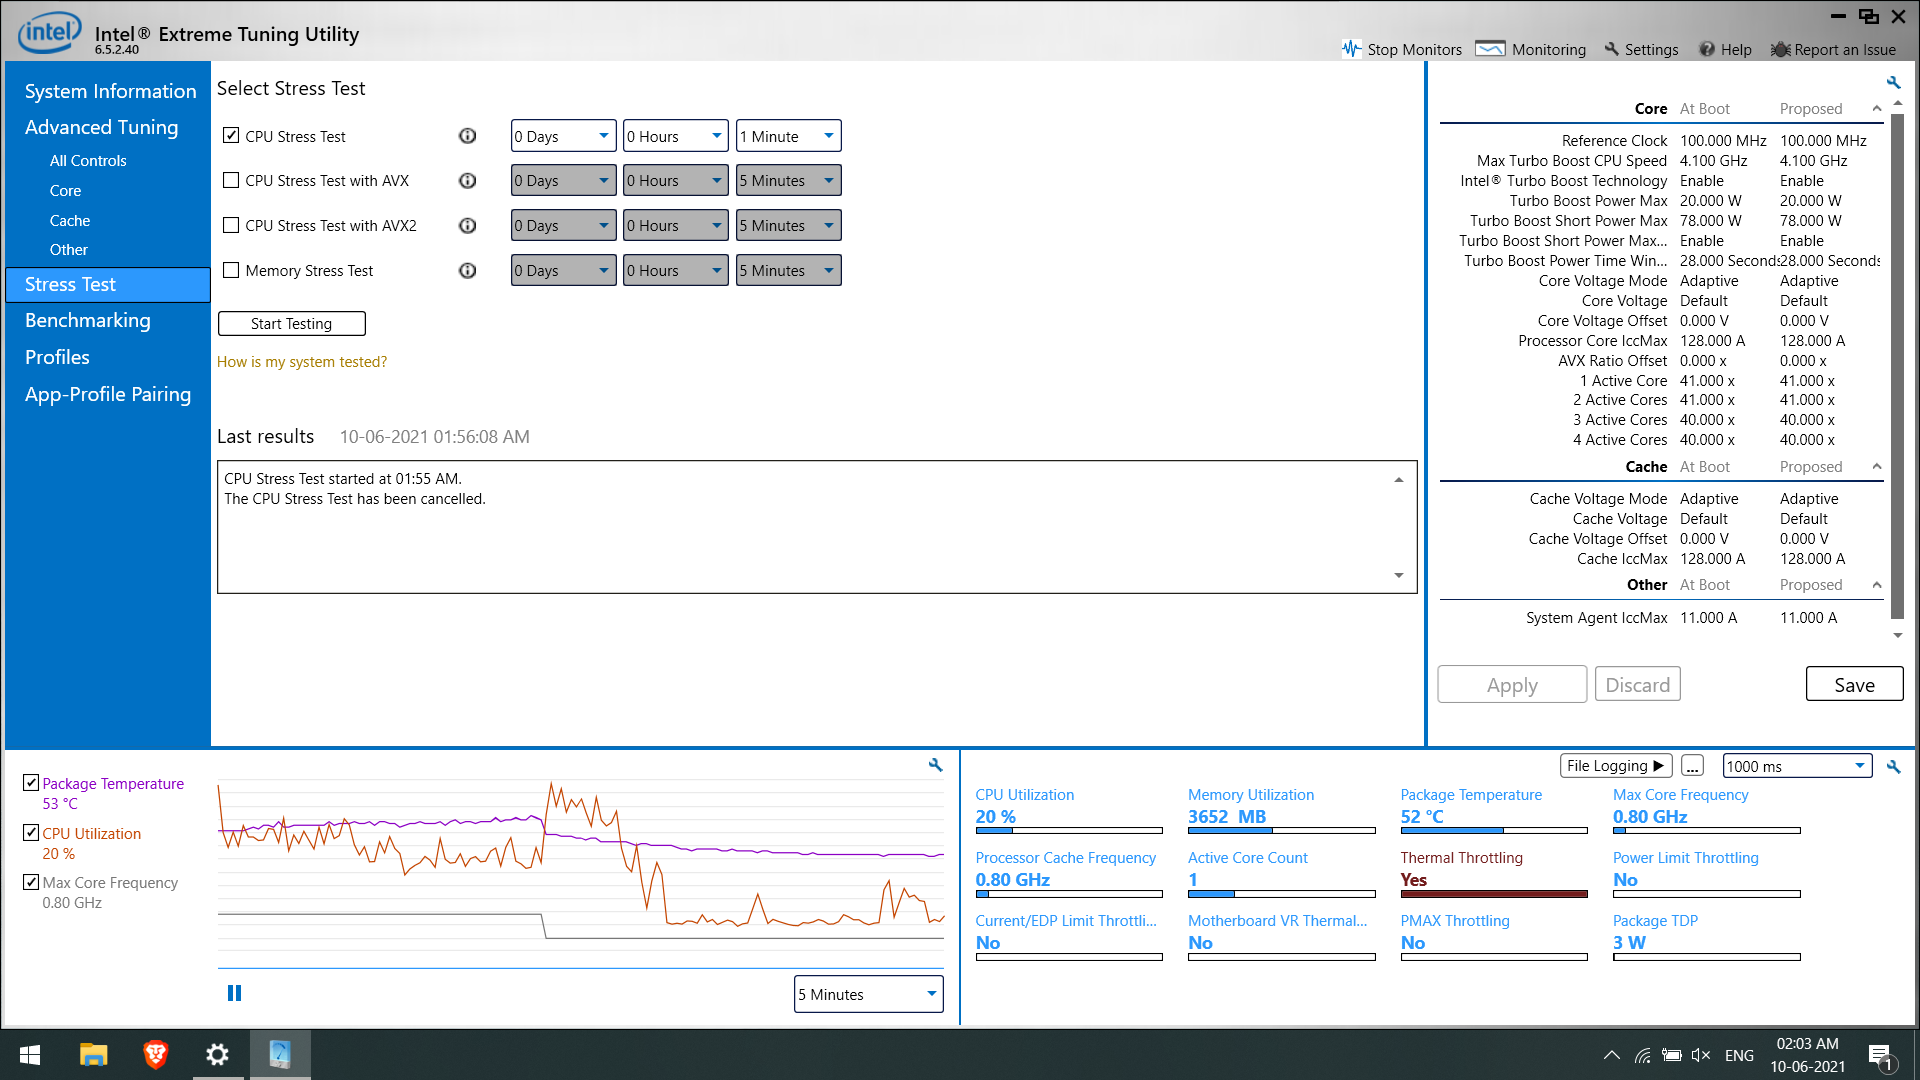
Task: Toggle Package Temperature graph checkbox
Action: [31, 782]
